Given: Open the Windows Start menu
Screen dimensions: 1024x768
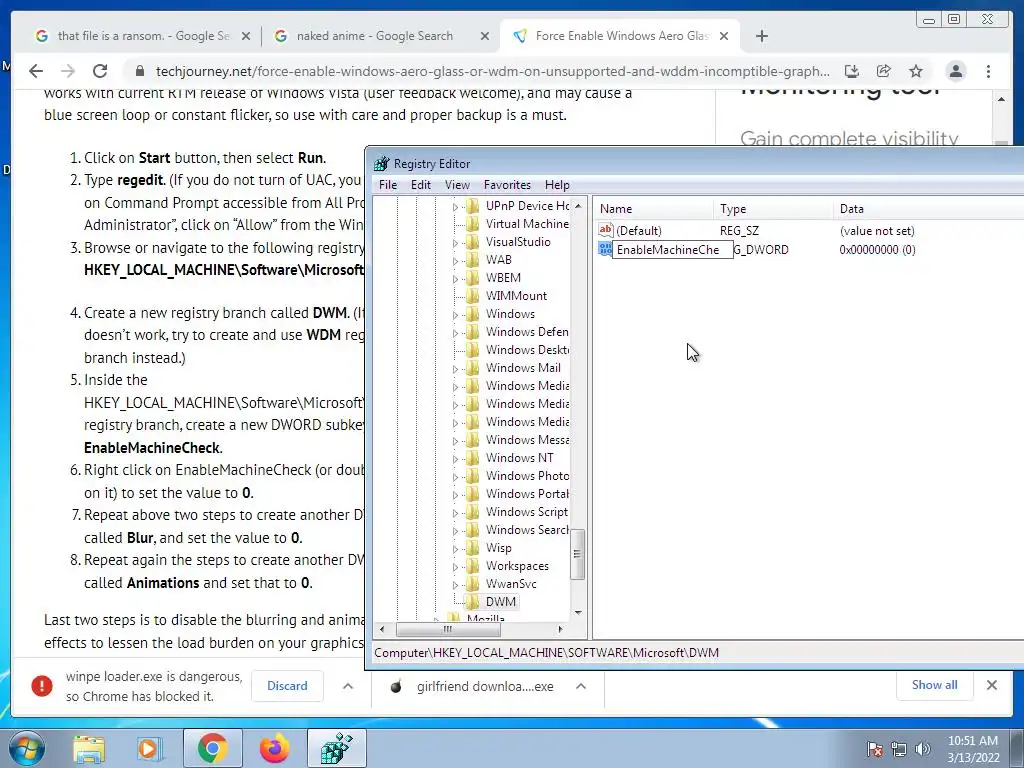Looking at the screenshot, I should [25, 748].
